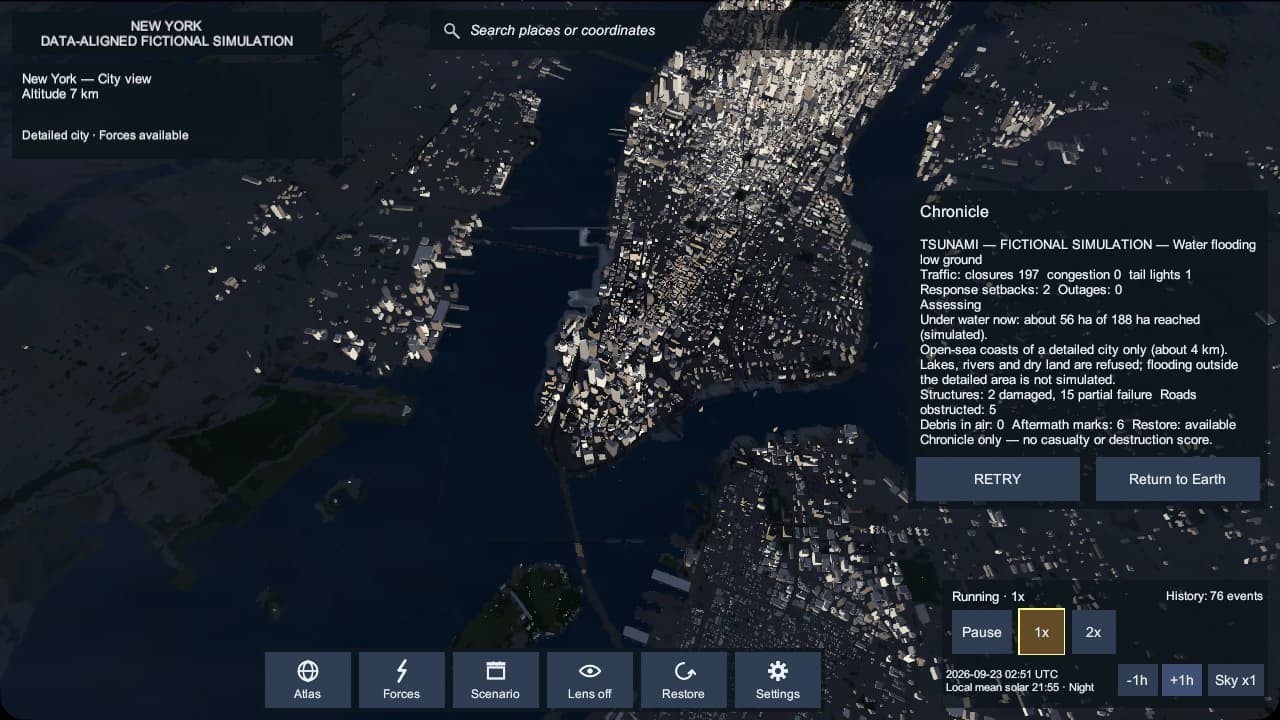
Task: Click the Altitude 7 km readout
Action: (60, 94)
